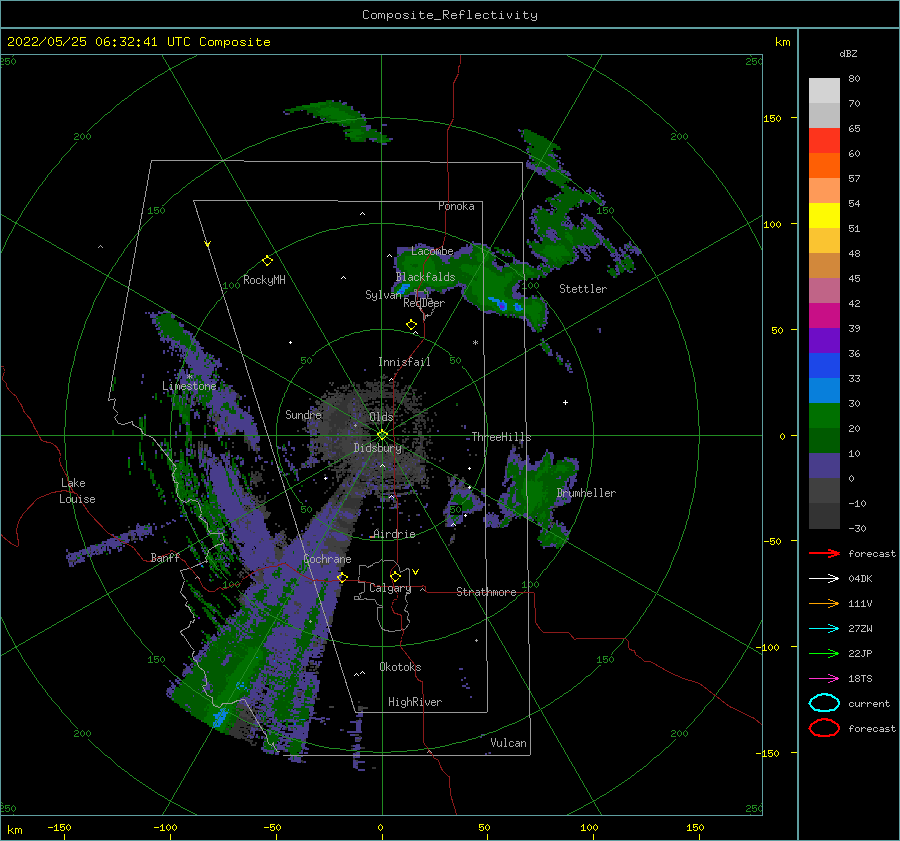
Task: Pick the red 60-65 dBZ swatch
Action: (824, 141)
